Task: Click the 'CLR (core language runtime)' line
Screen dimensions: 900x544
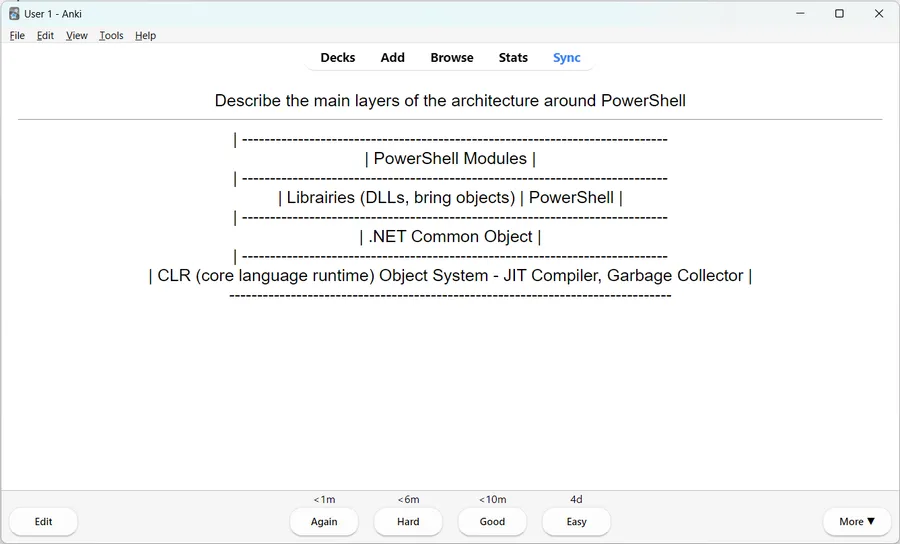Action: (450, 275)
